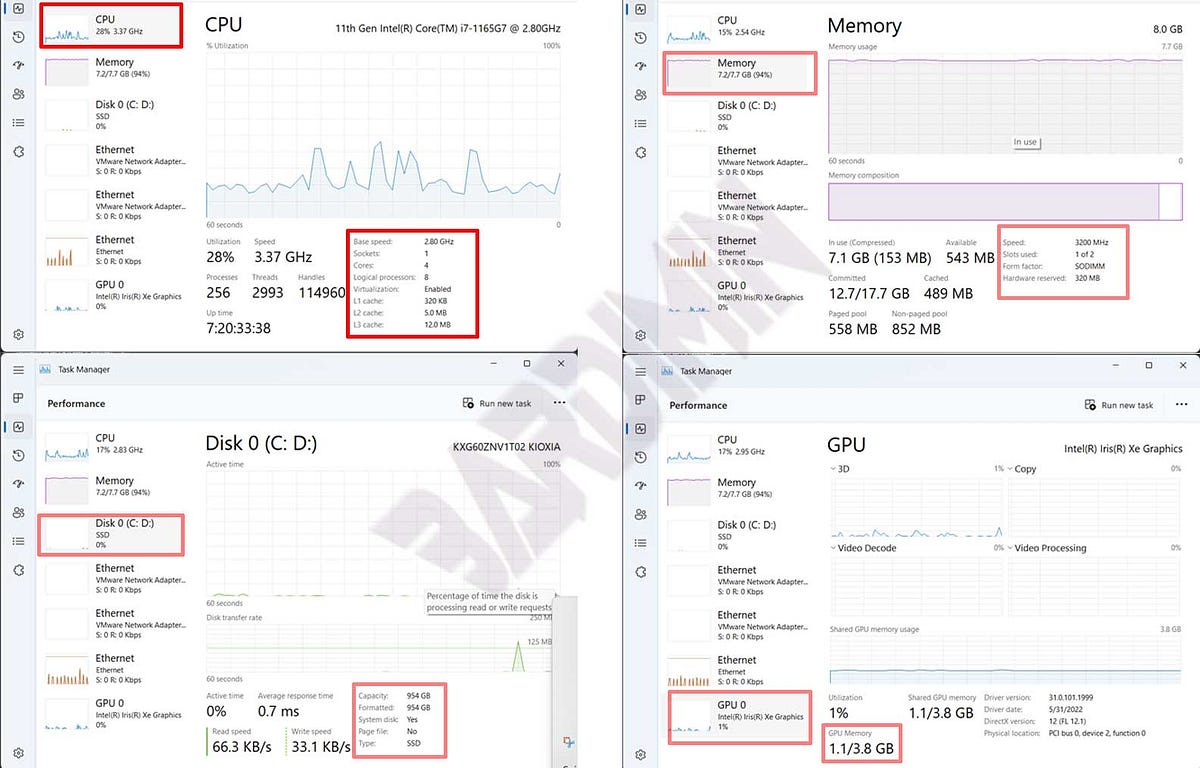Viewport: 1200px width, 768px height.
Task: Click the CPU utilization graph in CPU view
Action: point(383,135)
